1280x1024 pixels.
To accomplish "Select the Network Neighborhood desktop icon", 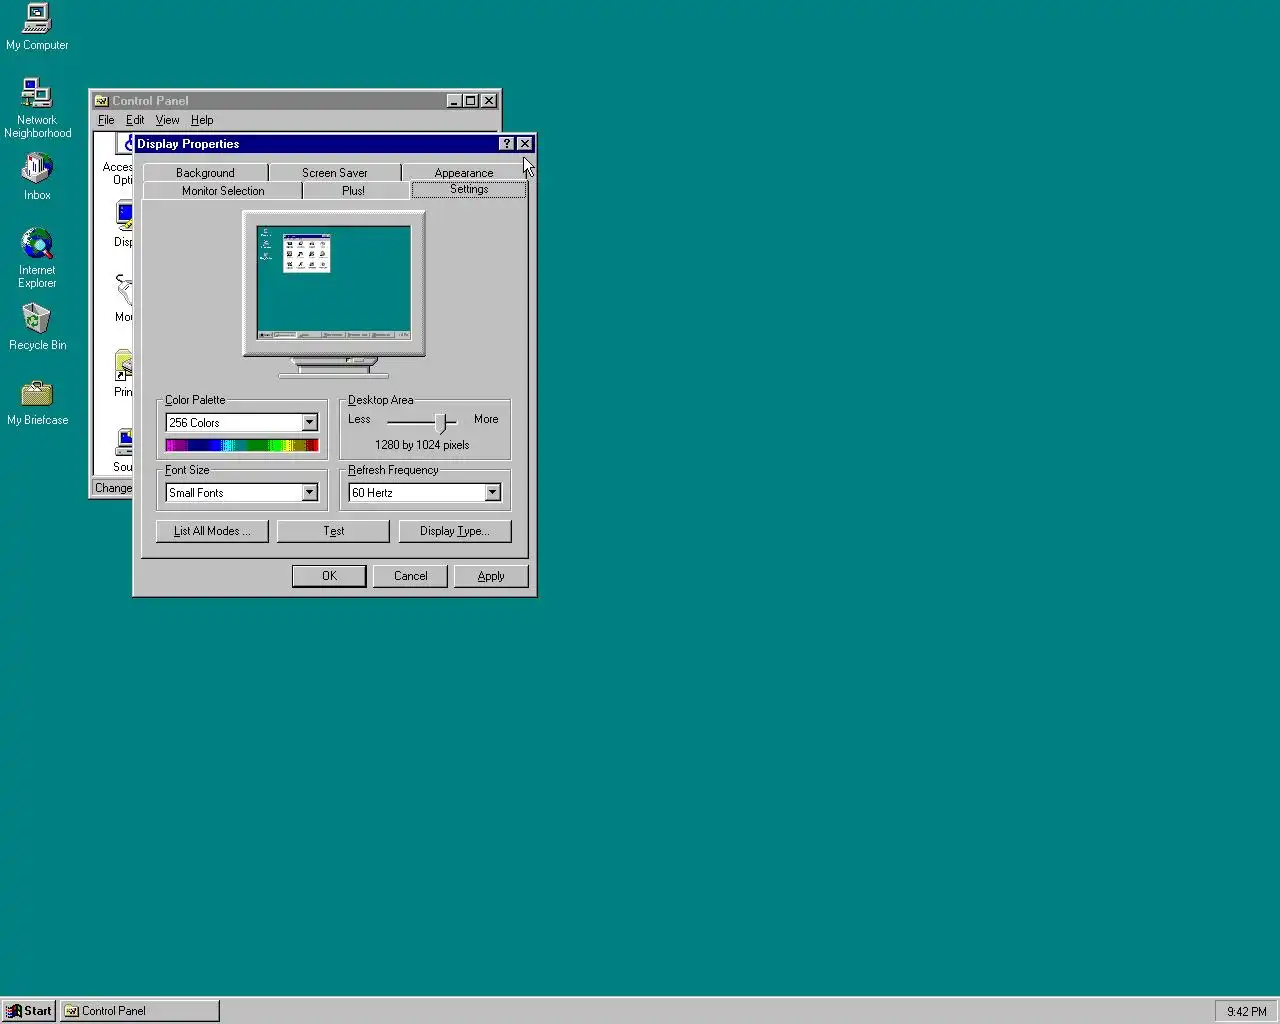I will [x=37, y=108].
